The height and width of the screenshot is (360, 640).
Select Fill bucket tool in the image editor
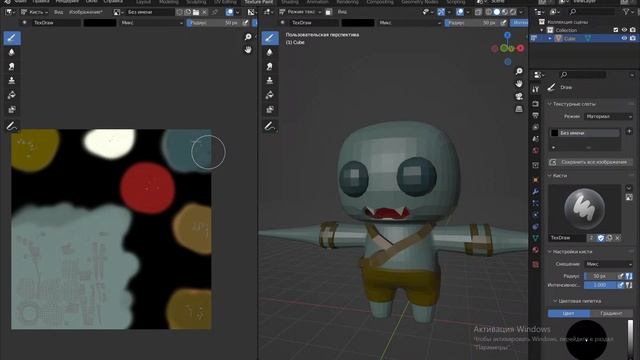pos(12,95)
